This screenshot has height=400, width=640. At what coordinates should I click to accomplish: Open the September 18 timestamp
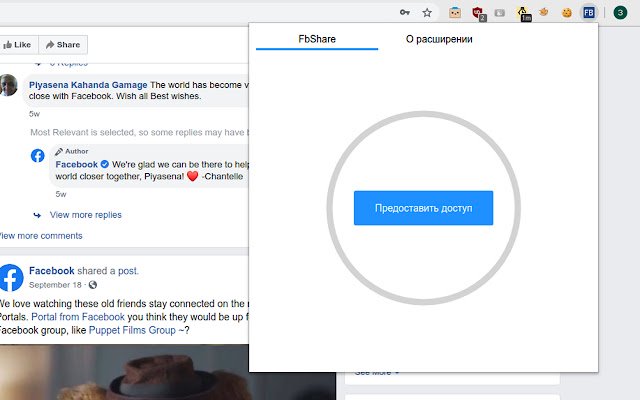[x=55, y=285]
